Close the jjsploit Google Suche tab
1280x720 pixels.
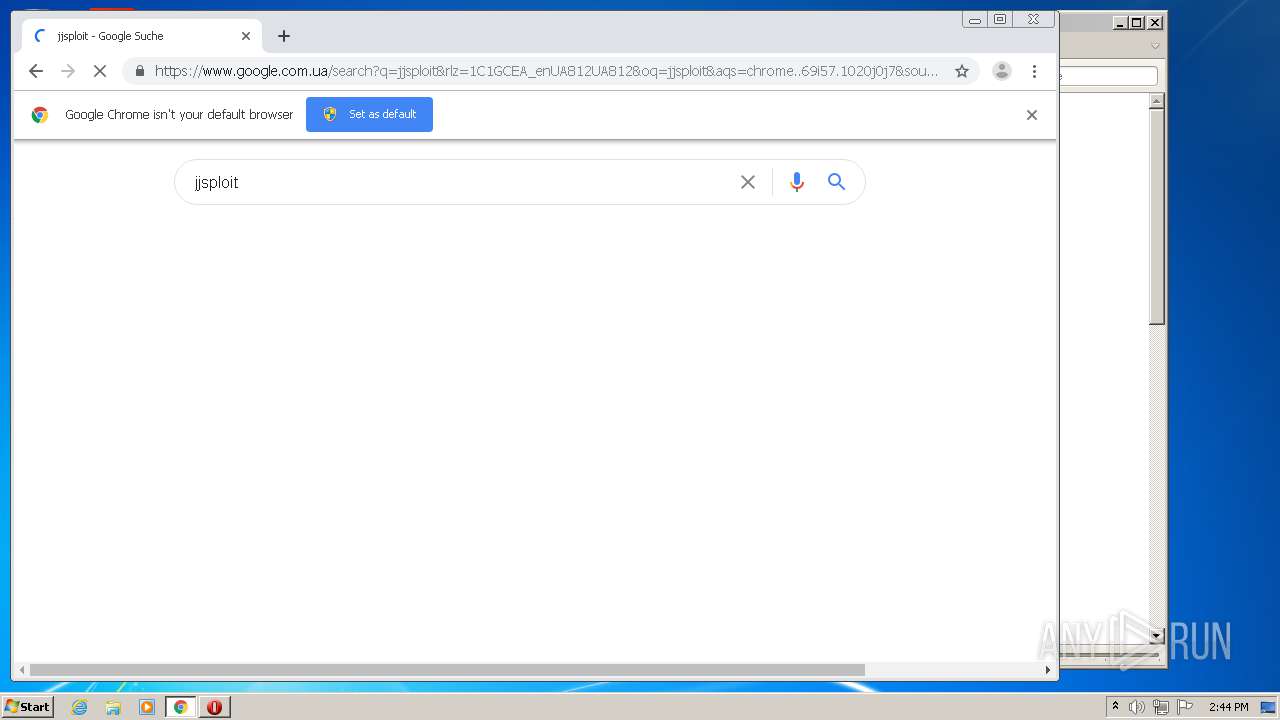246,36
